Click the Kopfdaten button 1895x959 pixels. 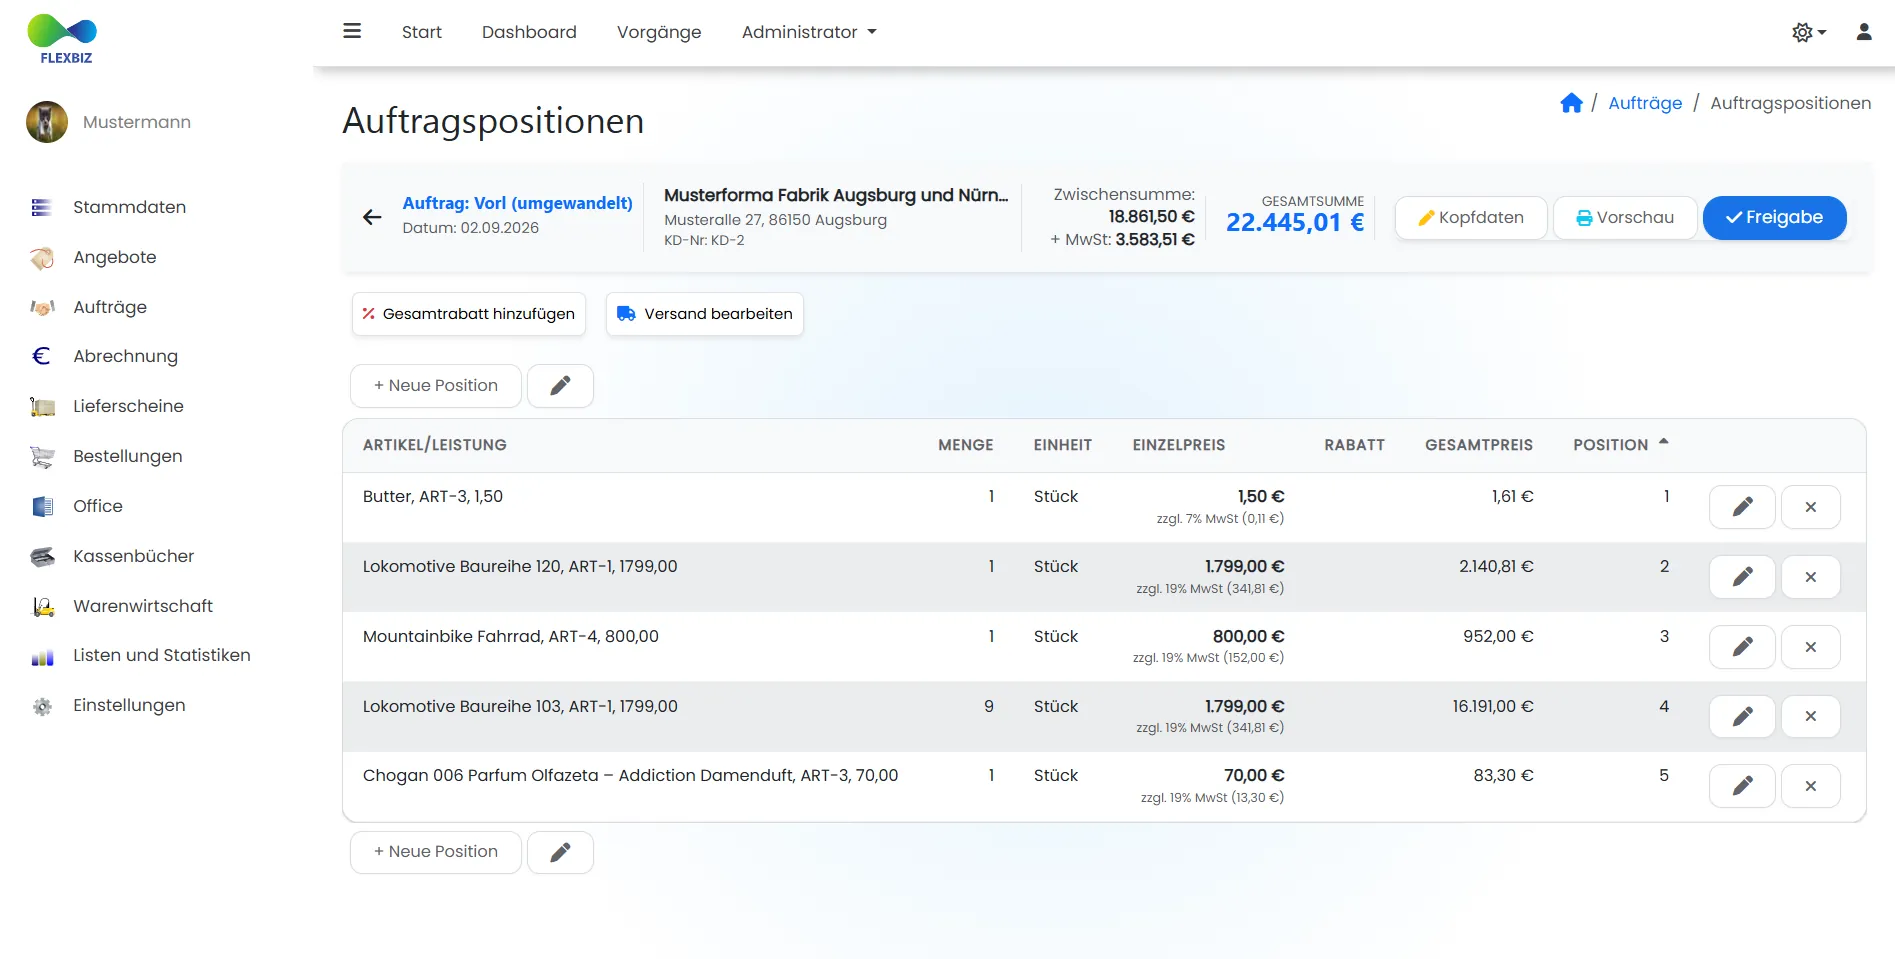pos(1471,218)
